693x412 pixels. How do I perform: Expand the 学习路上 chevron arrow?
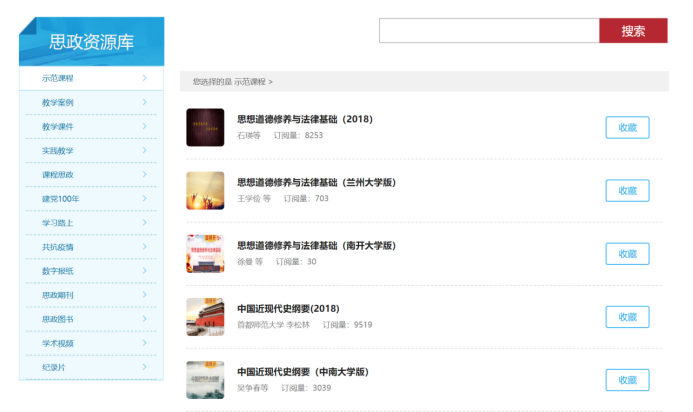click(145, 222)
